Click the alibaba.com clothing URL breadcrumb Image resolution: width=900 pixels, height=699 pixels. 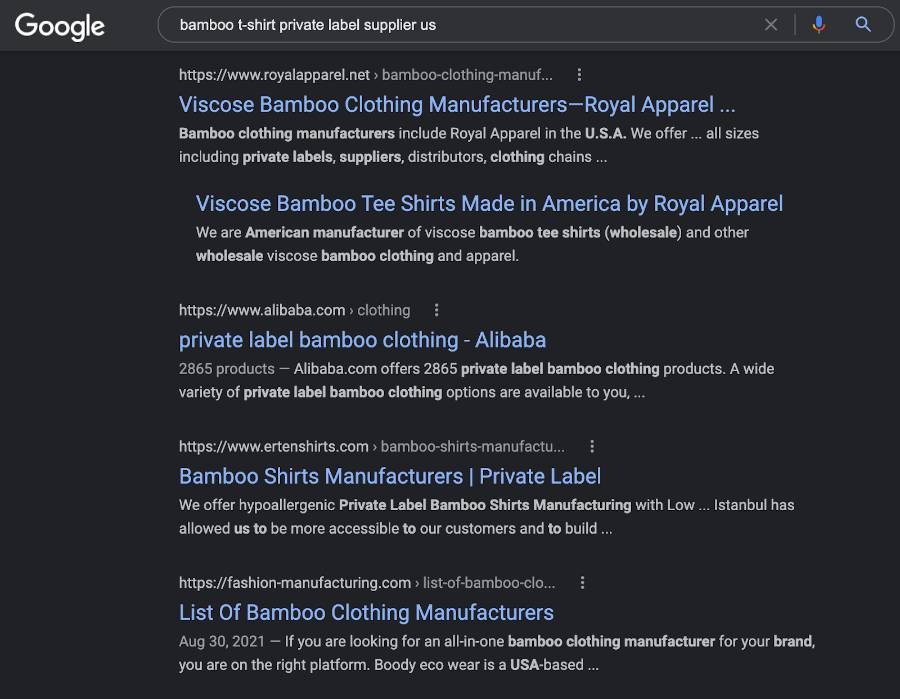coord(294,310)
